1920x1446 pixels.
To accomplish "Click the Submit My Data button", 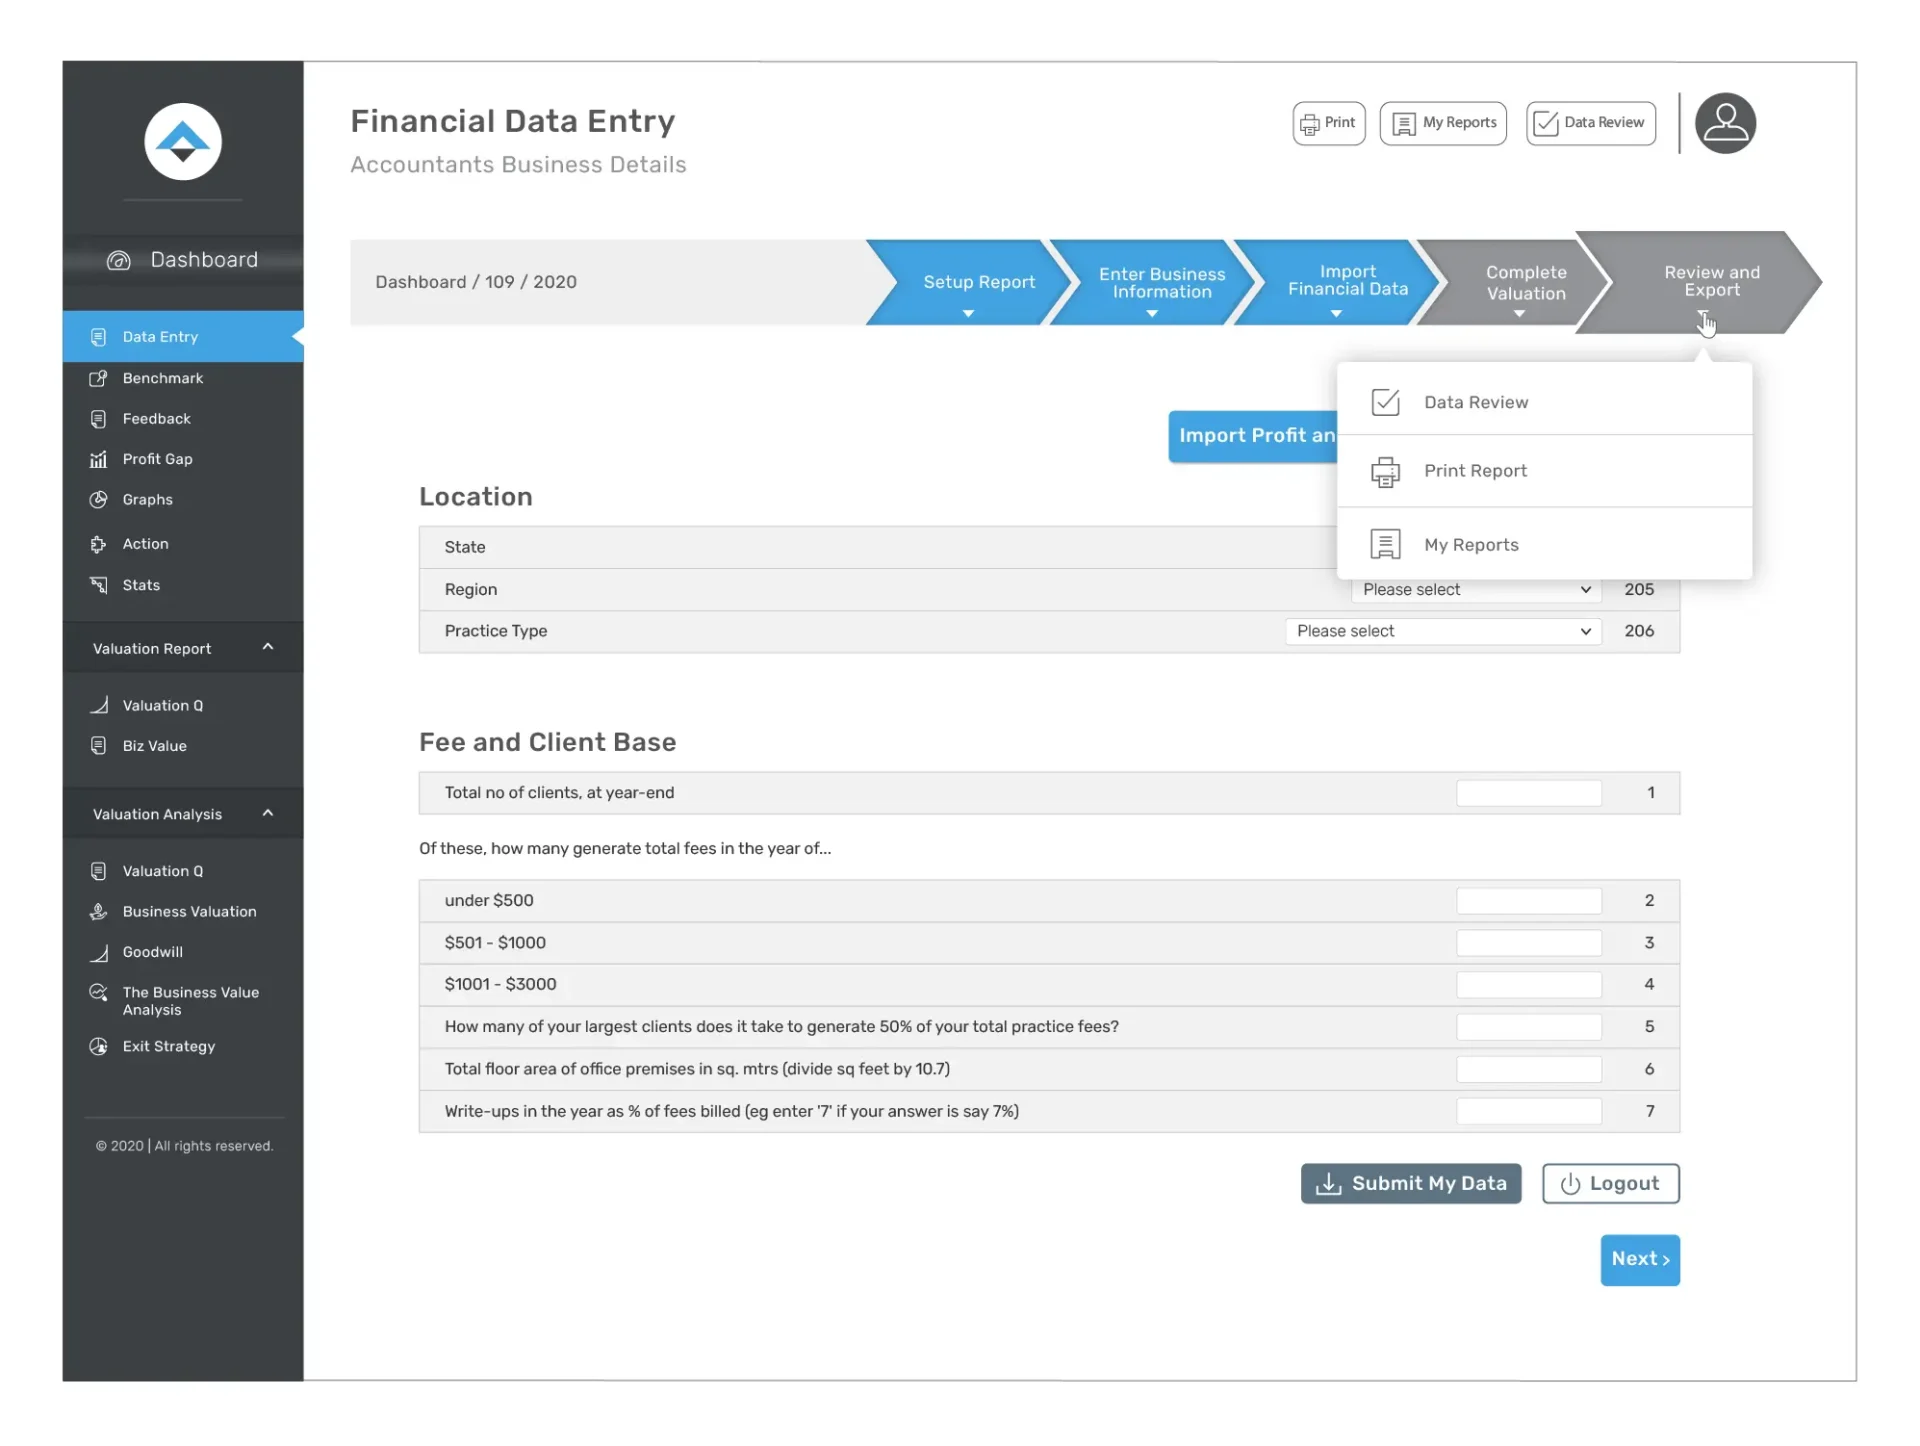I will point(1410,1183).
